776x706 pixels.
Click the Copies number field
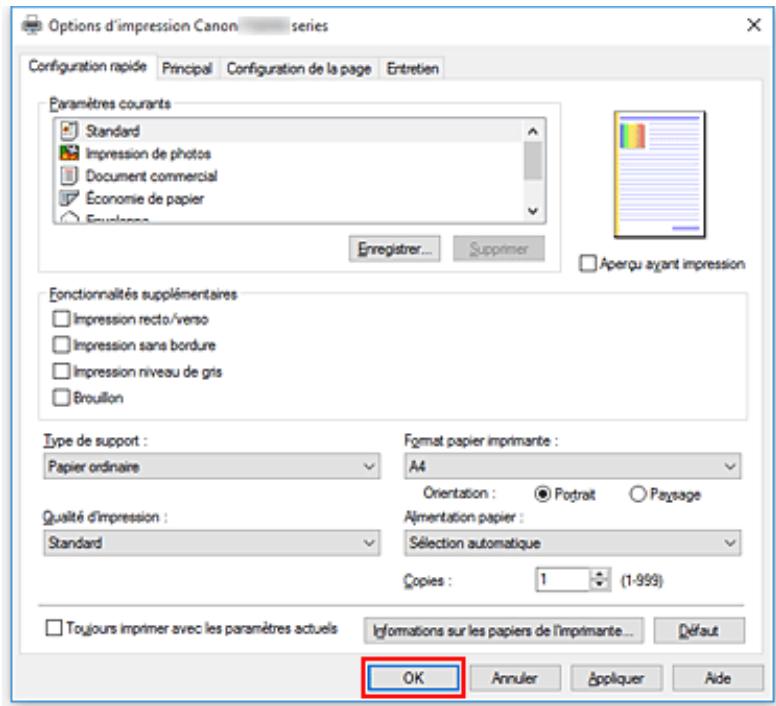pyautogui.click(x=562, y=579)
